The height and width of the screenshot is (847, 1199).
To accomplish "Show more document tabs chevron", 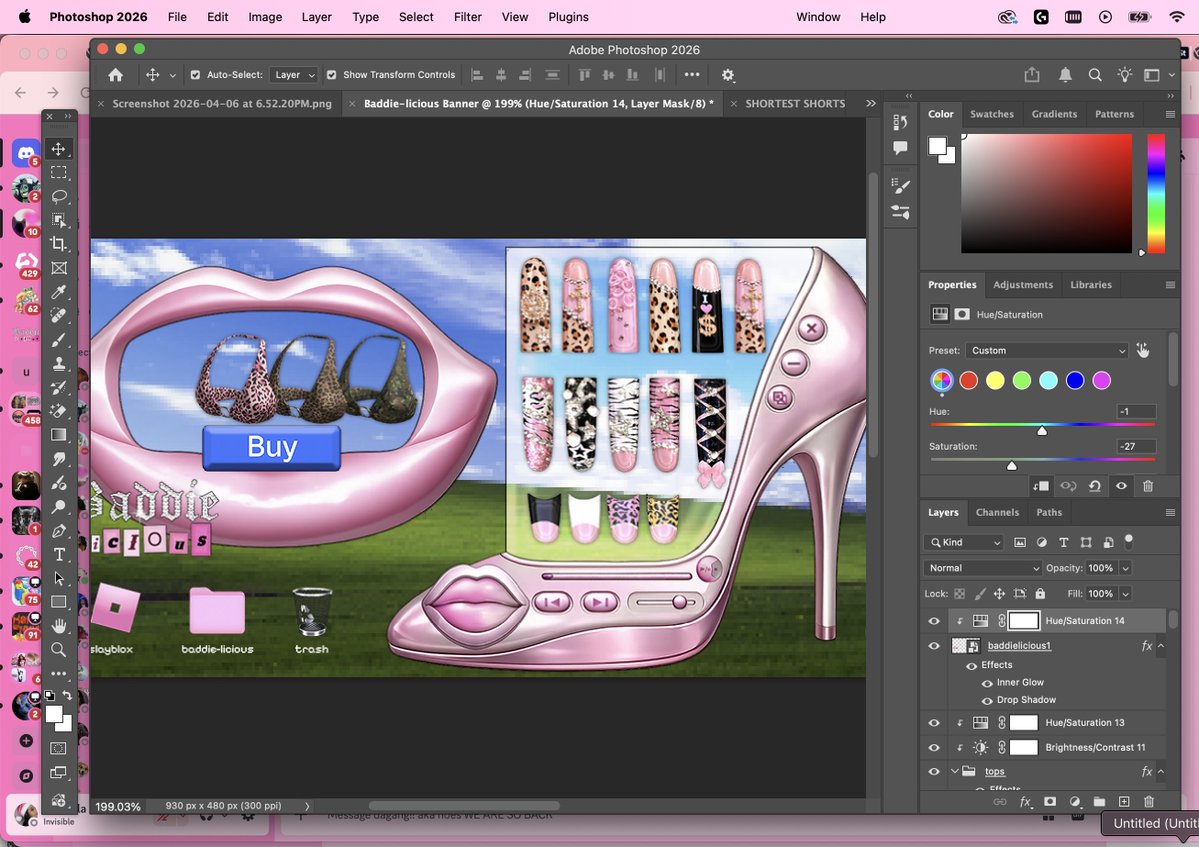I will tap(870, 103).
